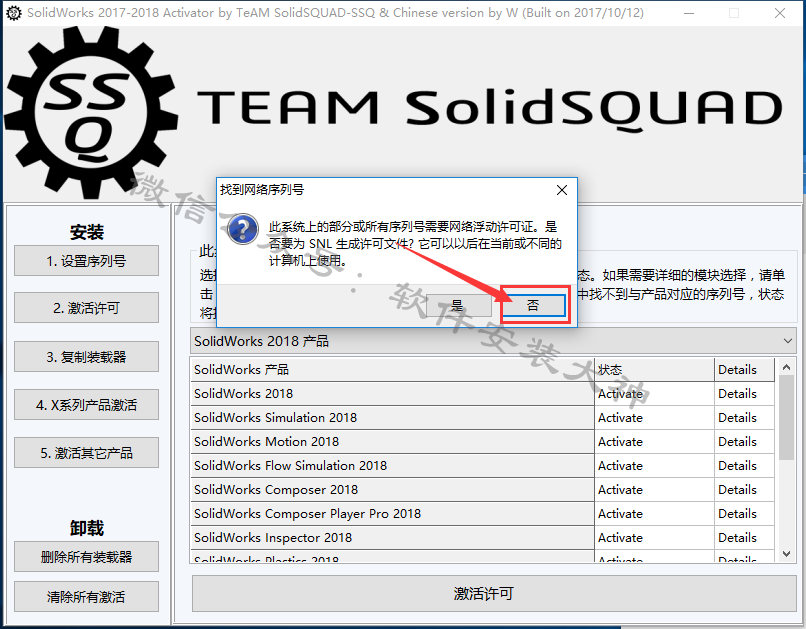Select the SolidWorks 2018 product row
806x629 pixels.
pyautogui.click(x=392, y=394)
